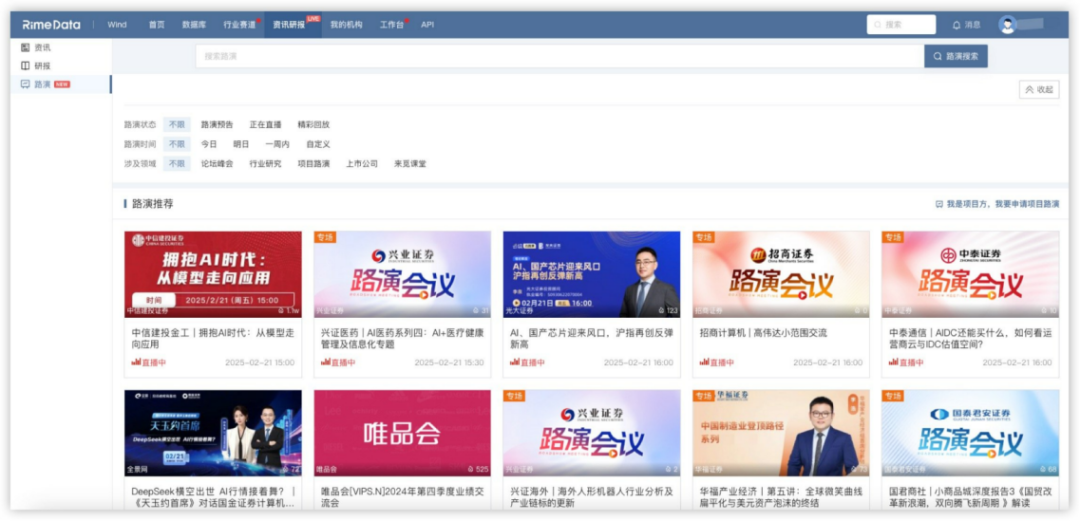Viewport: 1080px width, 521px height.
Task: Filter 路演状态 by 精彩回放
Action: tap(313, 125)
